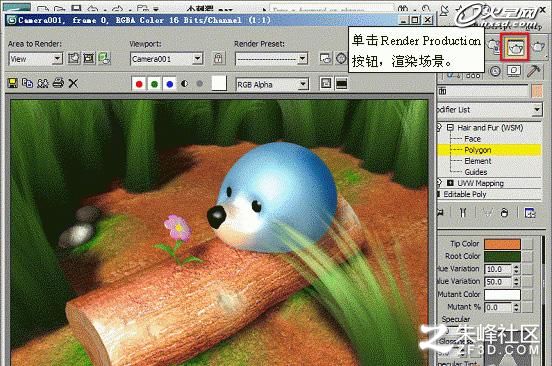Image resolution: width=552 pixels, height=366 pixels.
Task: Click the Auto Region Selected icon
Action: pos(89,58)
